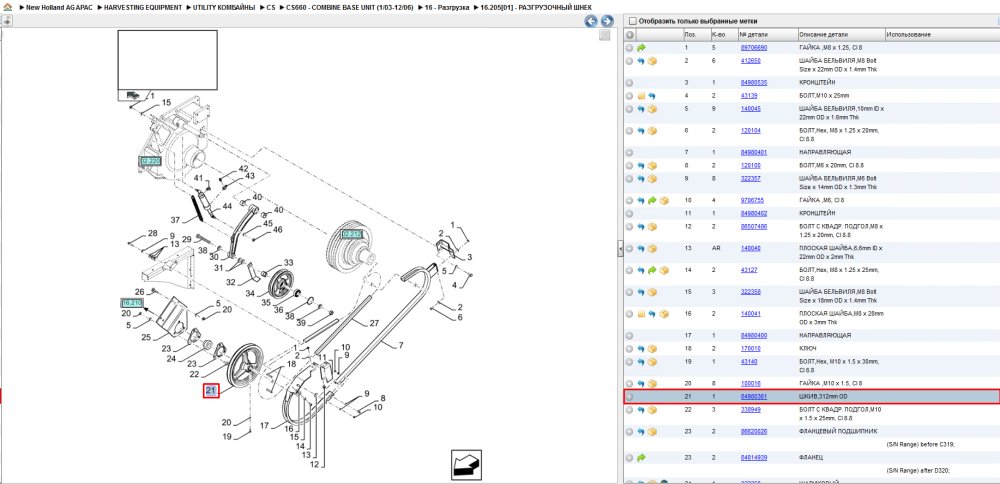Sort by 'Поз.' column header

[x=696, y=34]
